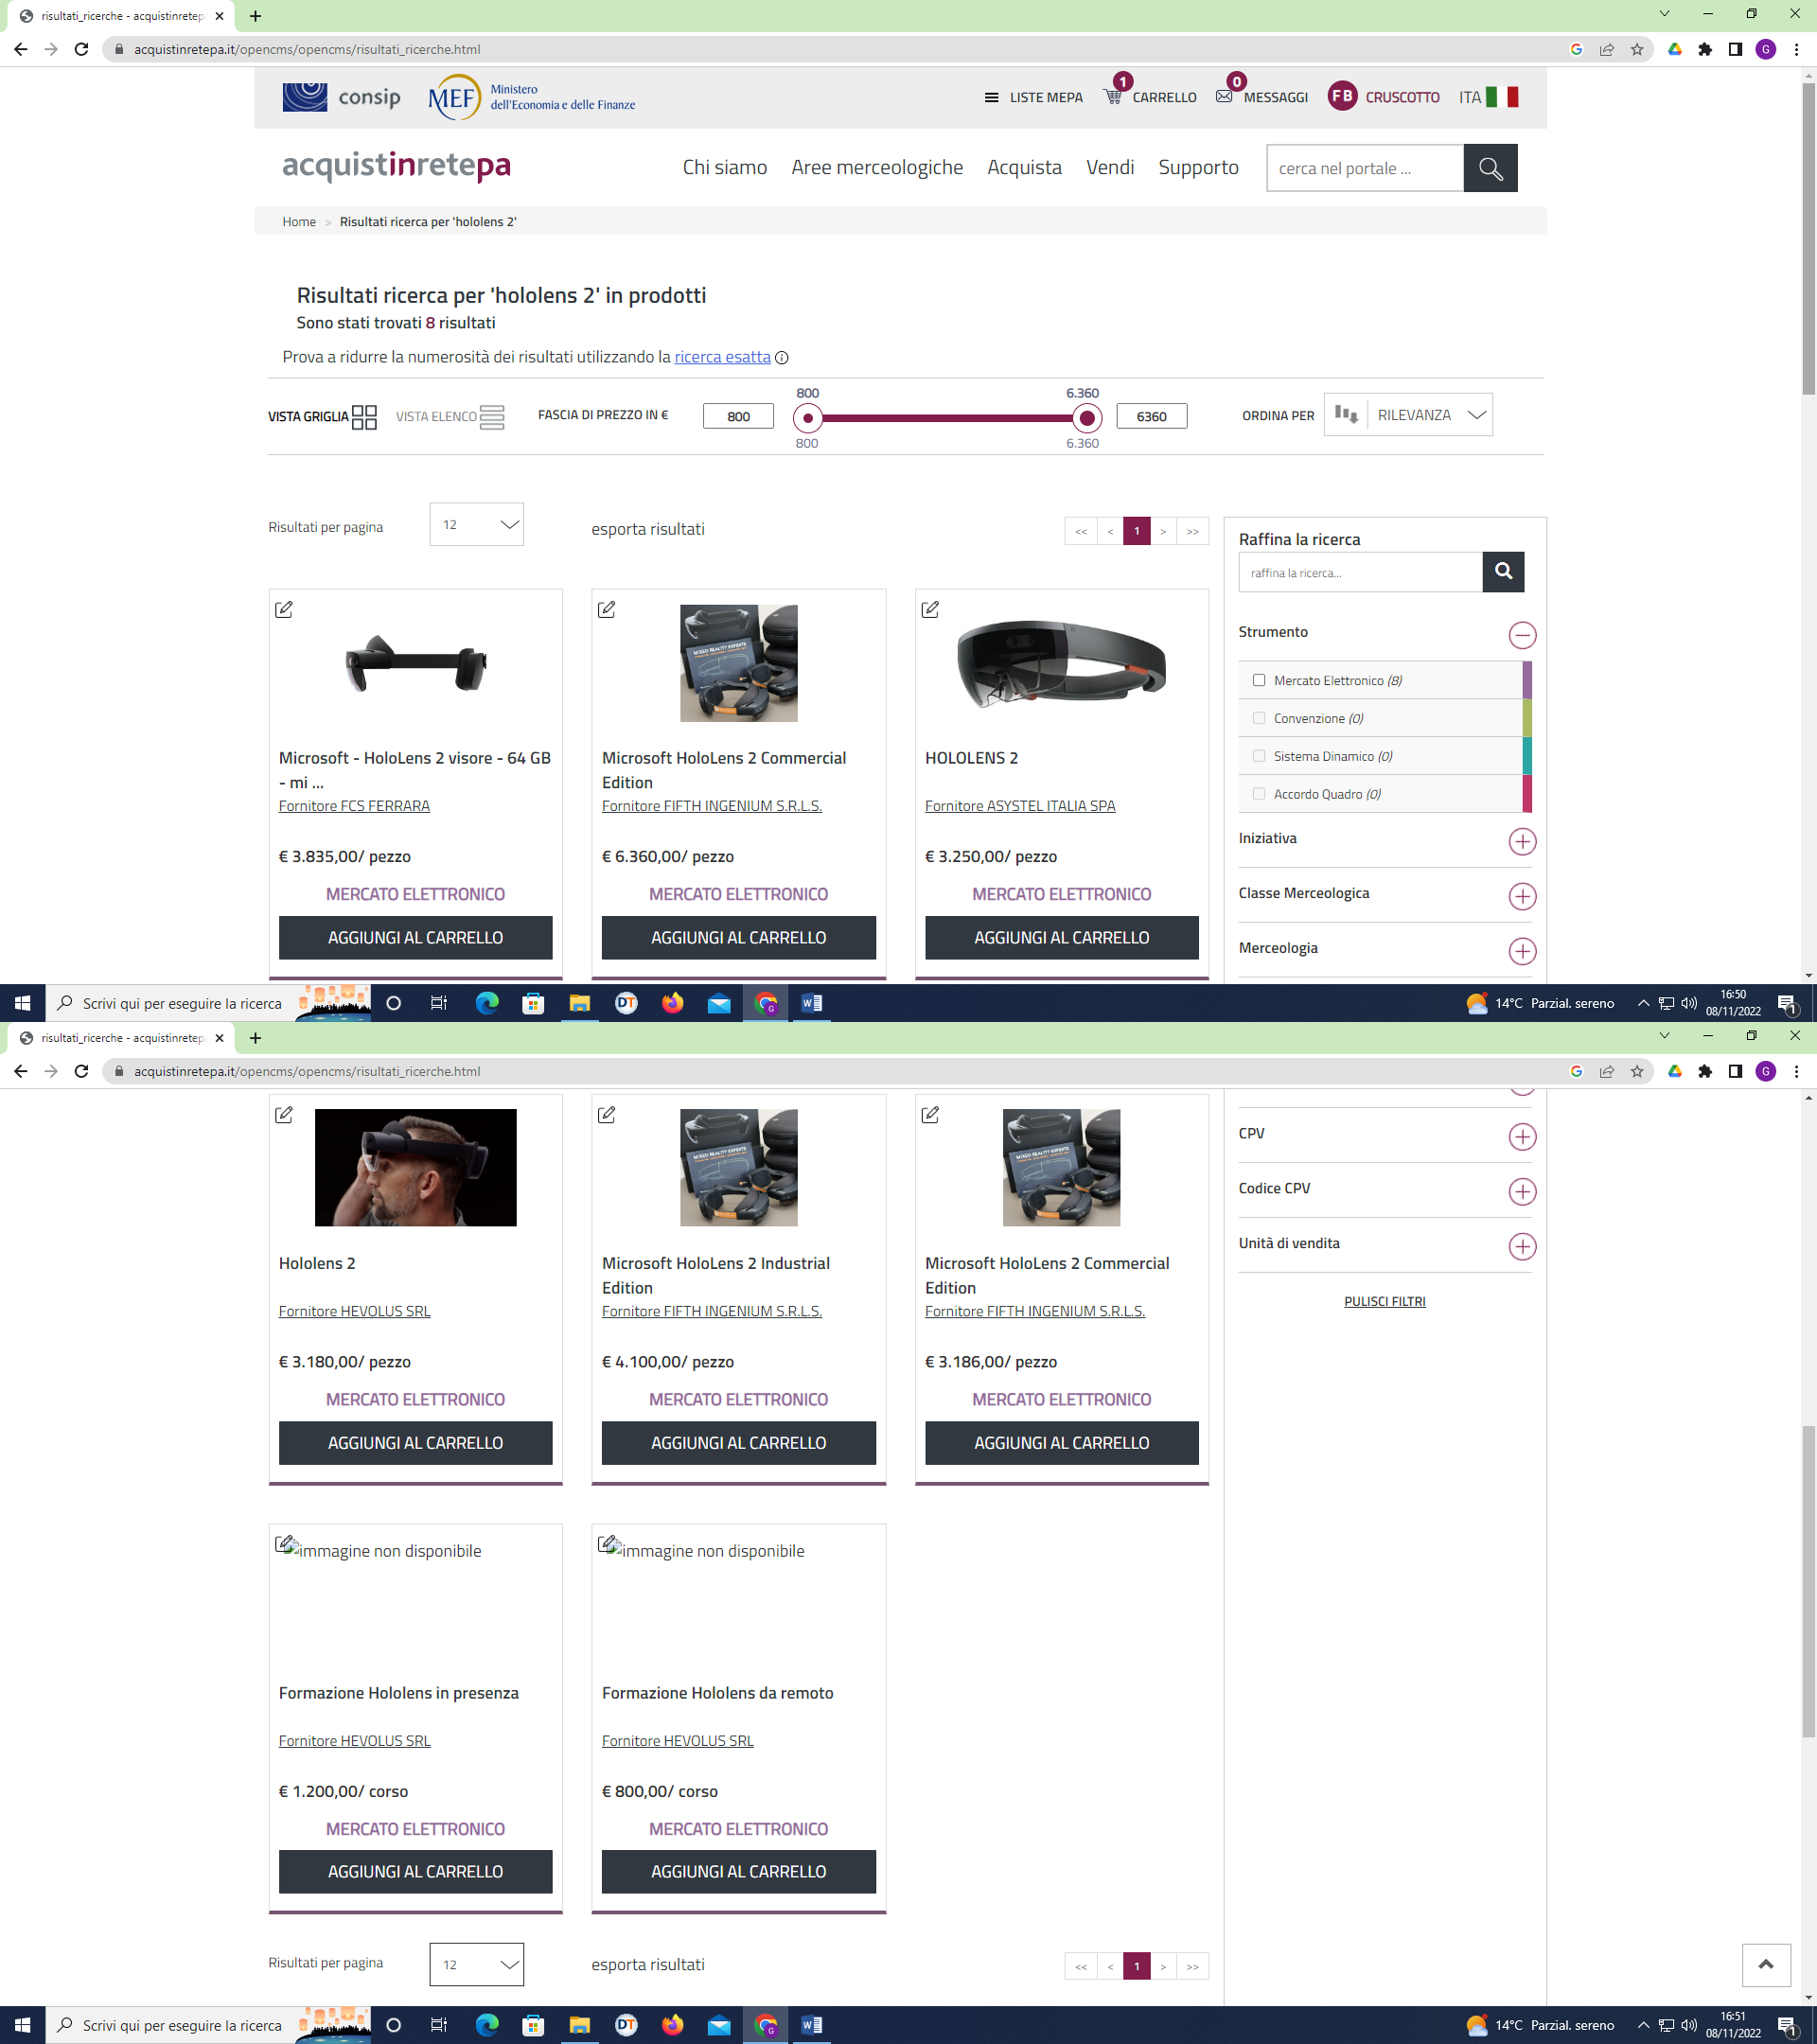Screen dimensions: 1817x2044
Task: Tick the Accordo Quadro (0) checkbox
Action: point(1259,794)
